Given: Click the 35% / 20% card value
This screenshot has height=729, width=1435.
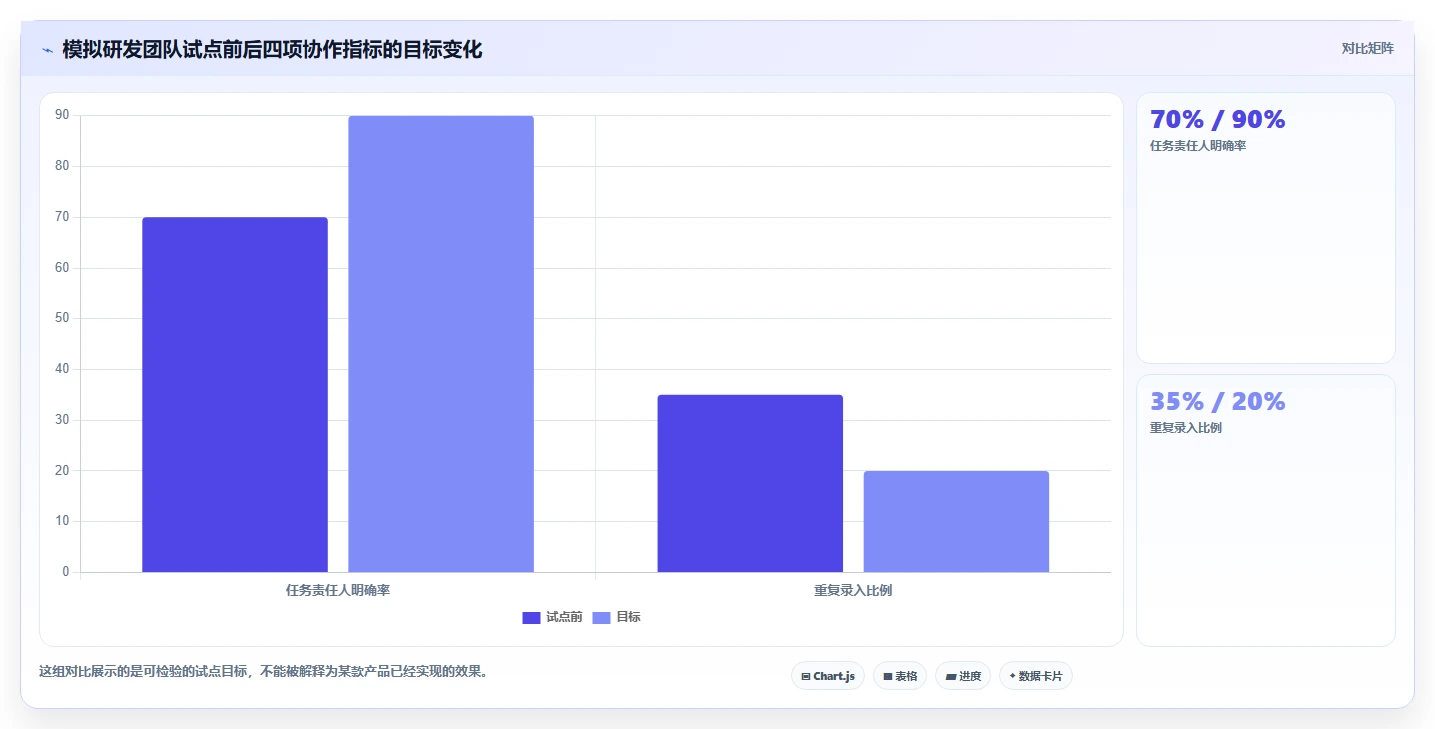Looking at the screenshot, I should tap(1217, 402).
